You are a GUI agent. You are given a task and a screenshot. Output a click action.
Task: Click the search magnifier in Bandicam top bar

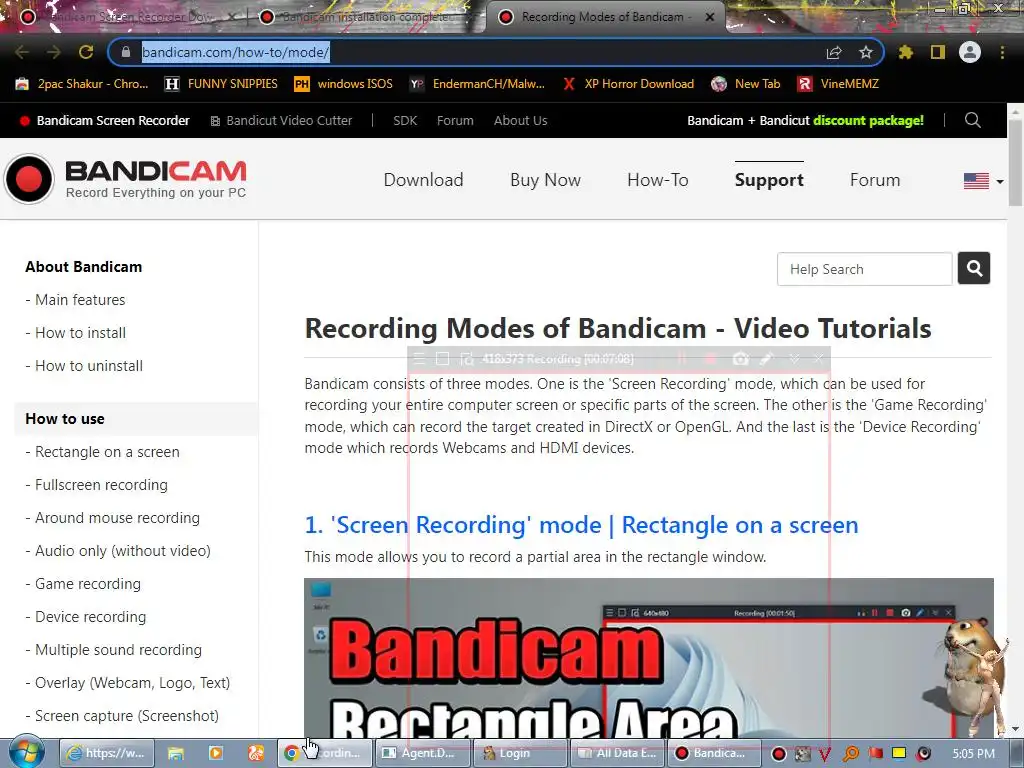pos(972,120)
